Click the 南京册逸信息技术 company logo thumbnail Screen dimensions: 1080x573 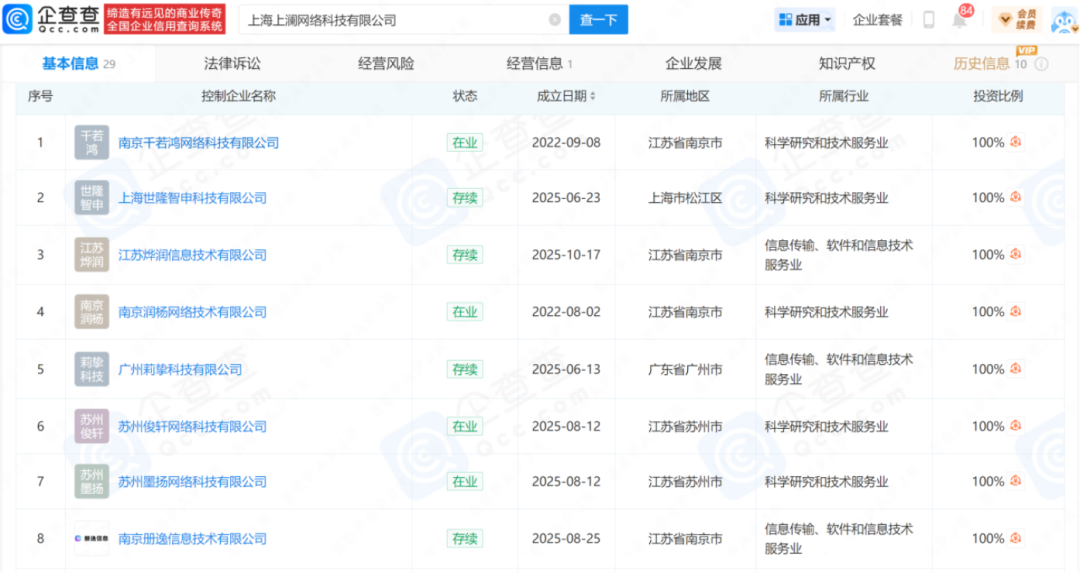(92, 538)
